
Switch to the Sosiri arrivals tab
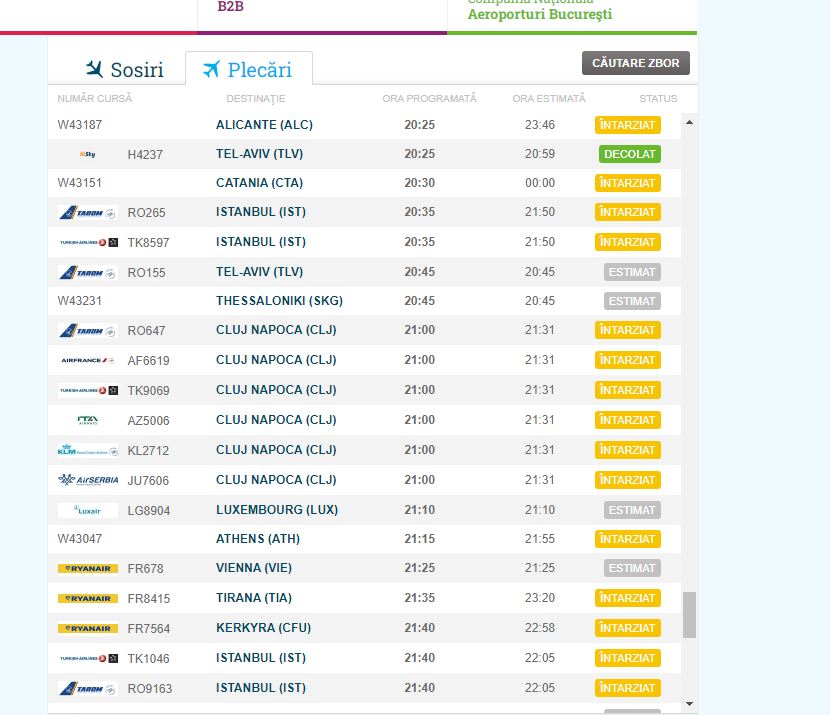pos(124,70)
